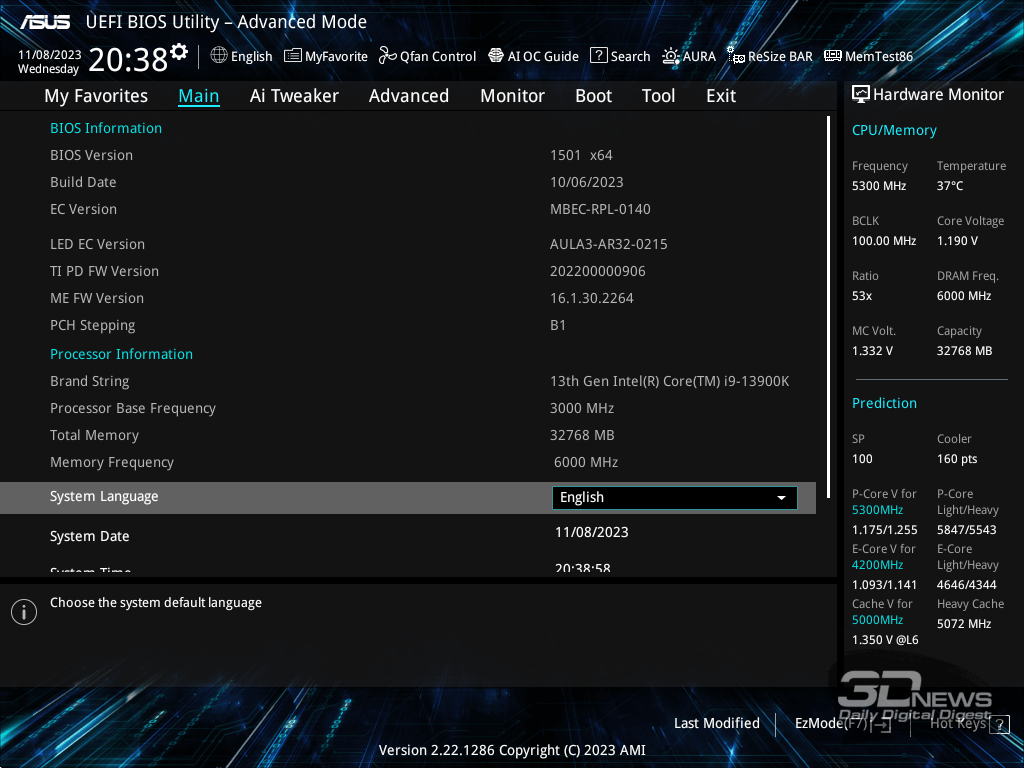Click Core Voltage 1.190 V reading
Image resolution: width=1024 pixels, height=768 pixels.
957,241
